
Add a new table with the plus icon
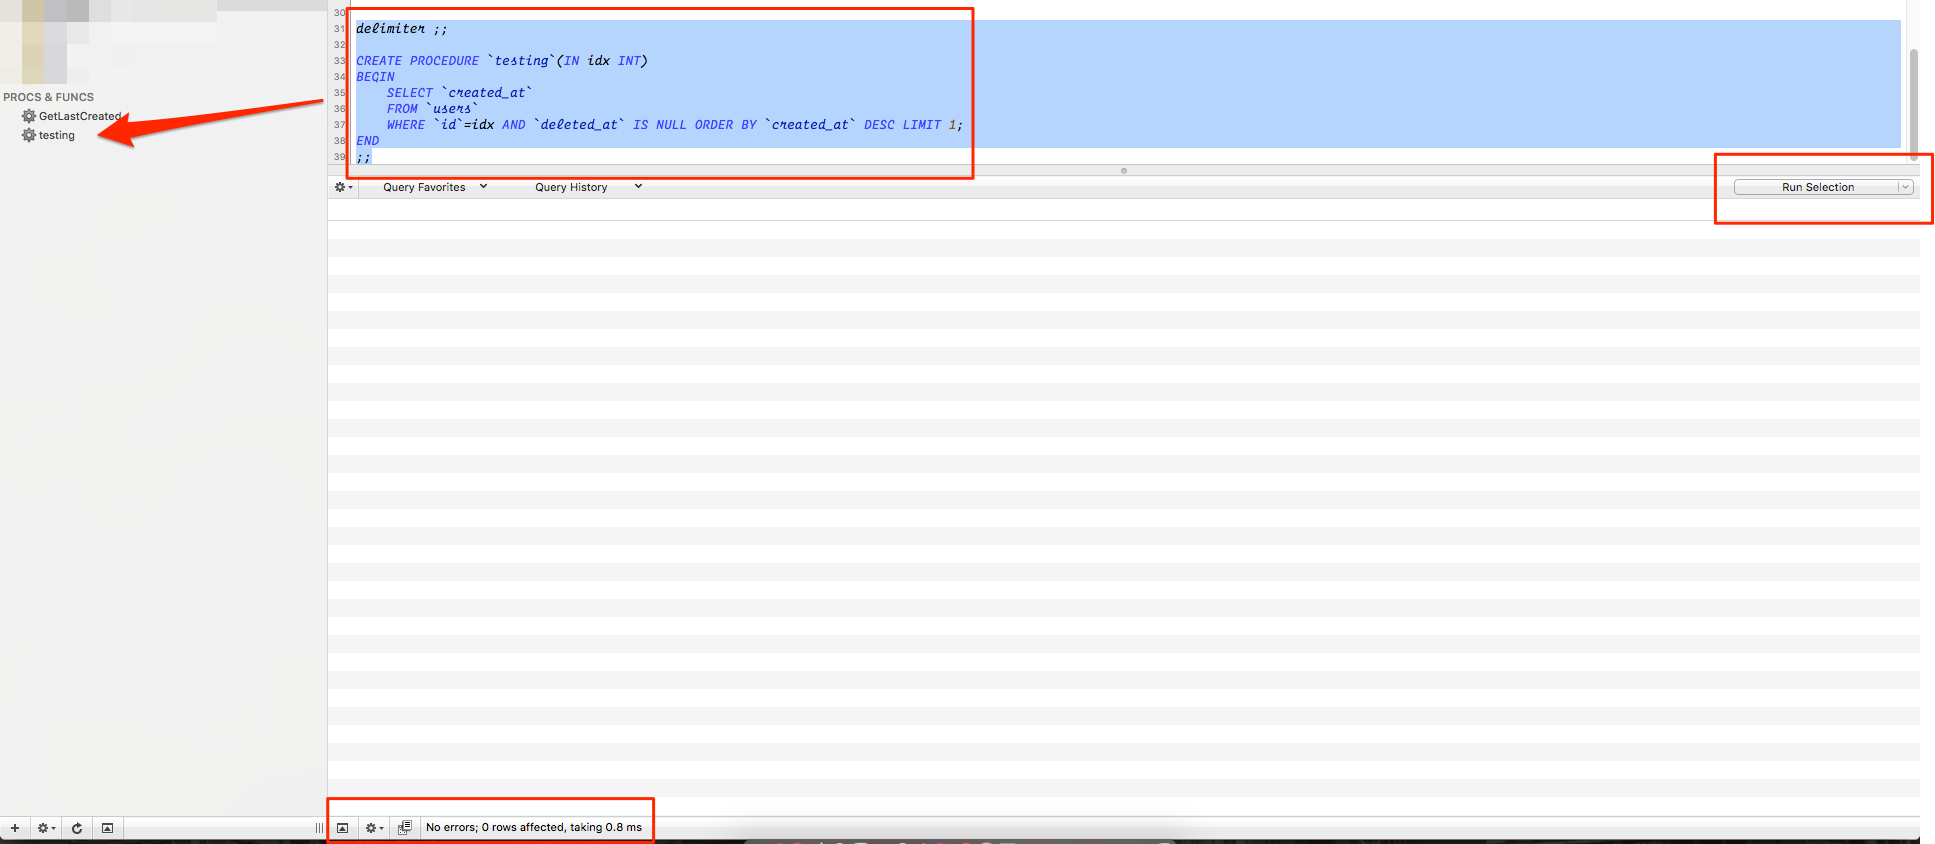point(15,828)
